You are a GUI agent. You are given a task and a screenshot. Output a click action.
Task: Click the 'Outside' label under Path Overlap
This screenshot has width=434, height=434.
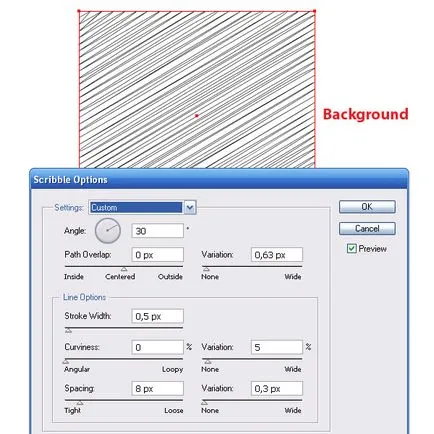pyautogui.click(x=170, y=277)
